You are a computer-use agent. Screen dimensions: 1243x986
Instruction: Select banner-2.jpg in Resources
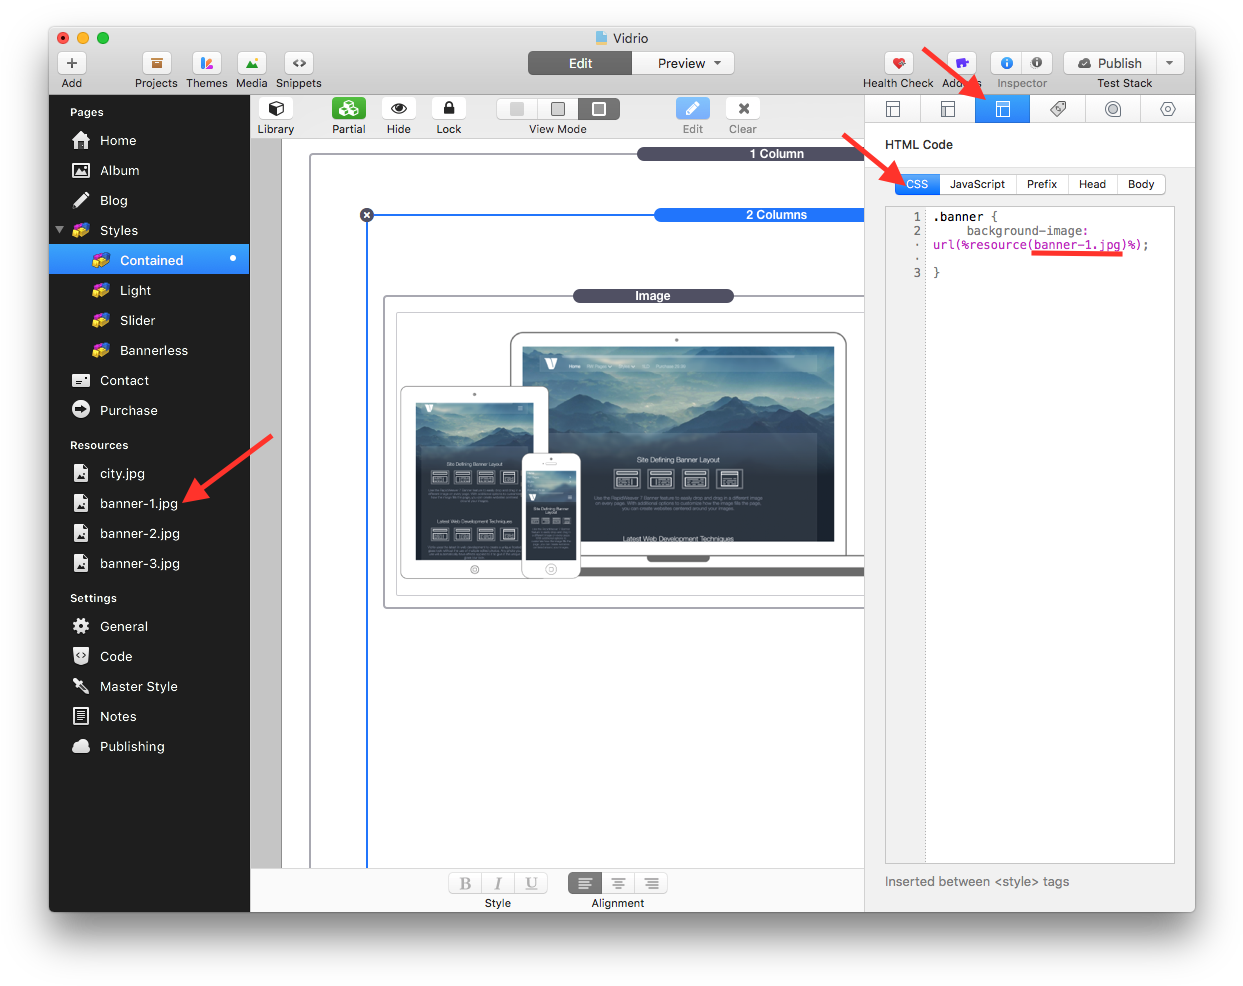[x=140, y=534]
